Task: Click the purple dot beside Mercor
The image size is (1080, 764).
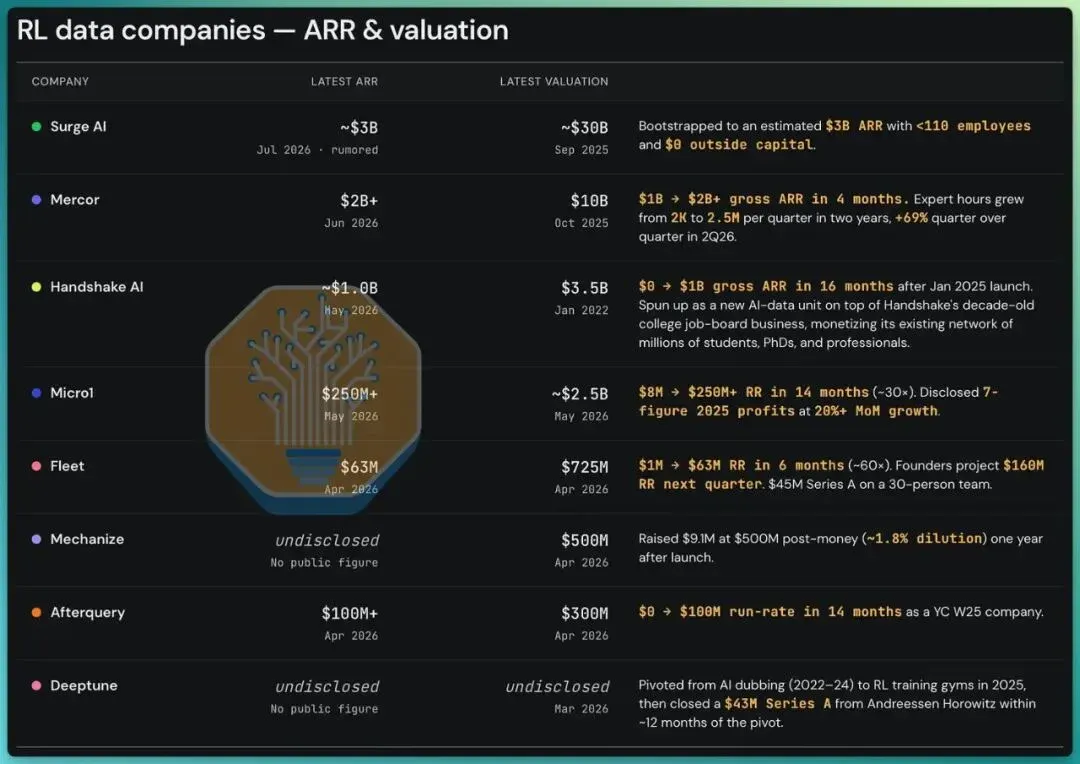Action: (x=37, y=200)
